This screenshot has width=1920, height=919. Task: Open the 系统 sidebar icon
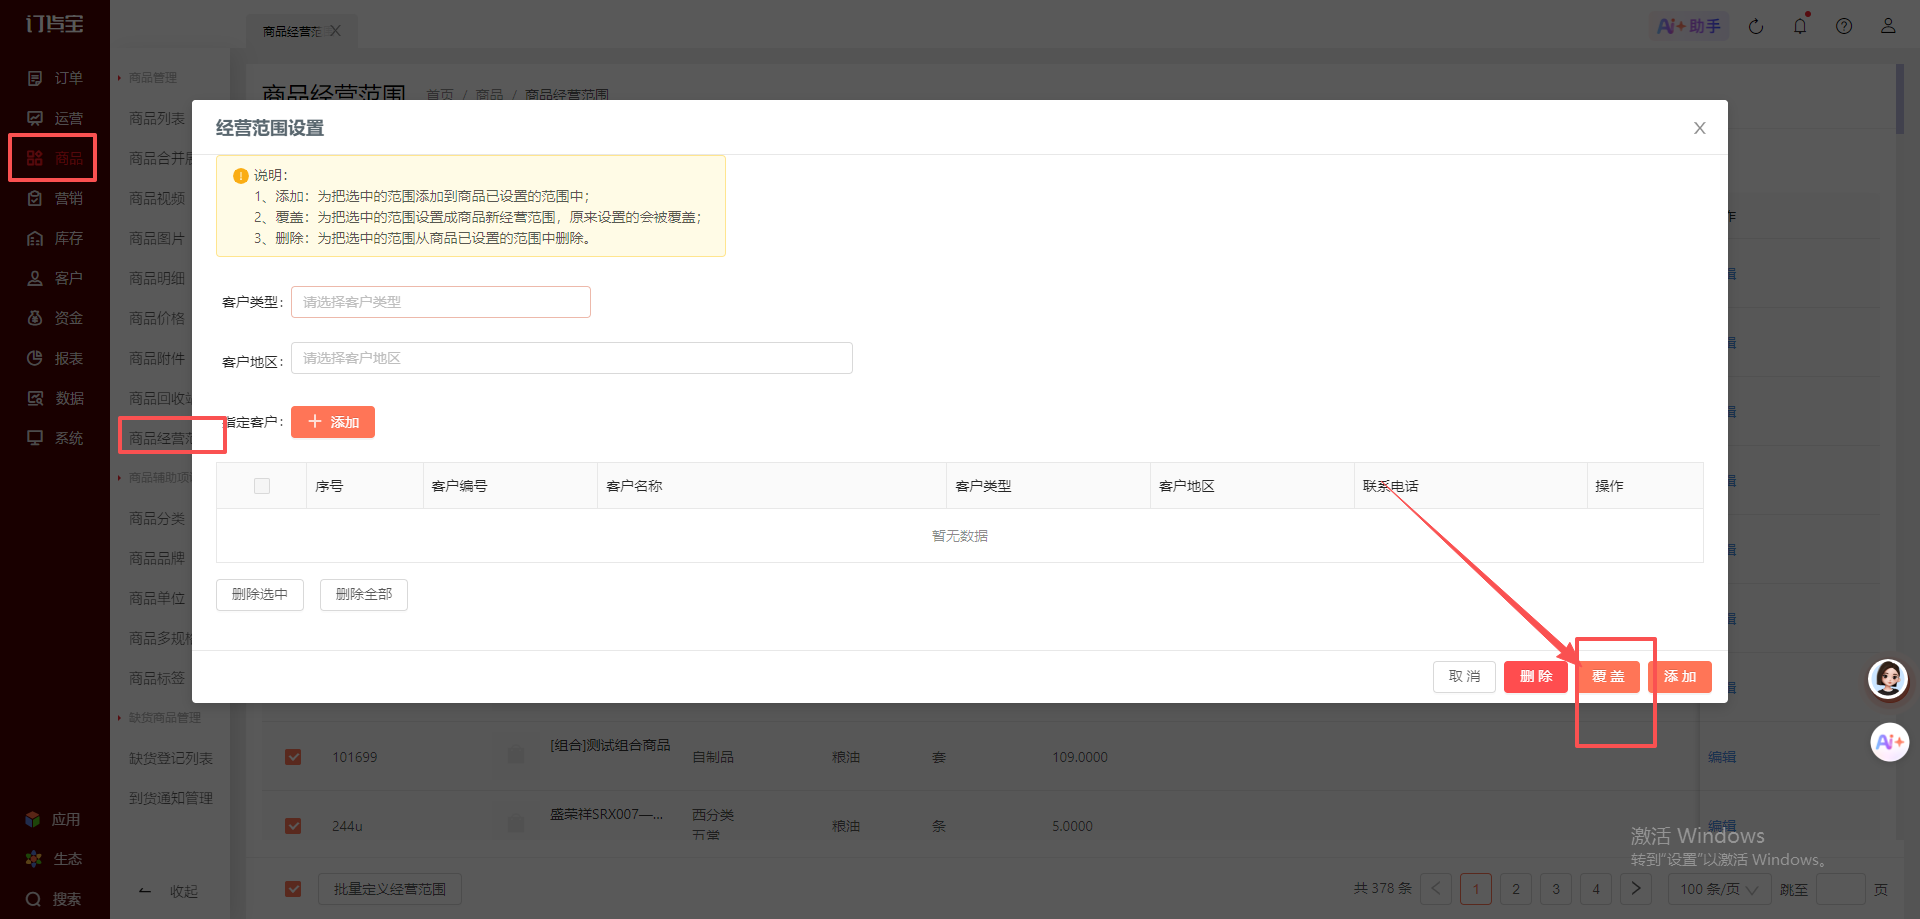(x=35, y=438)
